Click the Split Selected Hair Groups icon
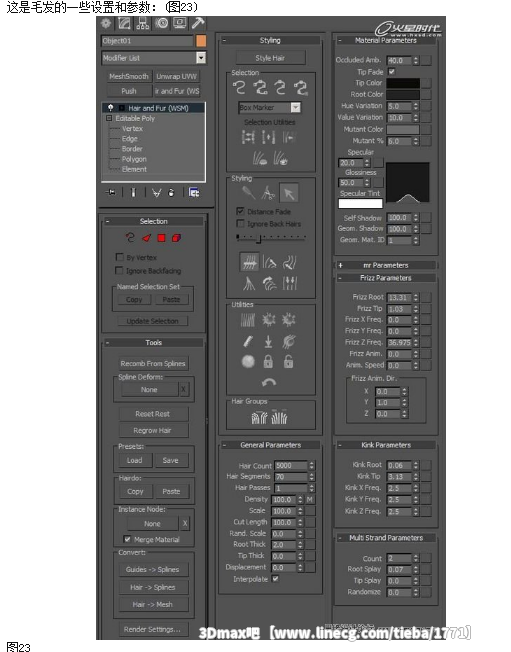 pos(259,417)
